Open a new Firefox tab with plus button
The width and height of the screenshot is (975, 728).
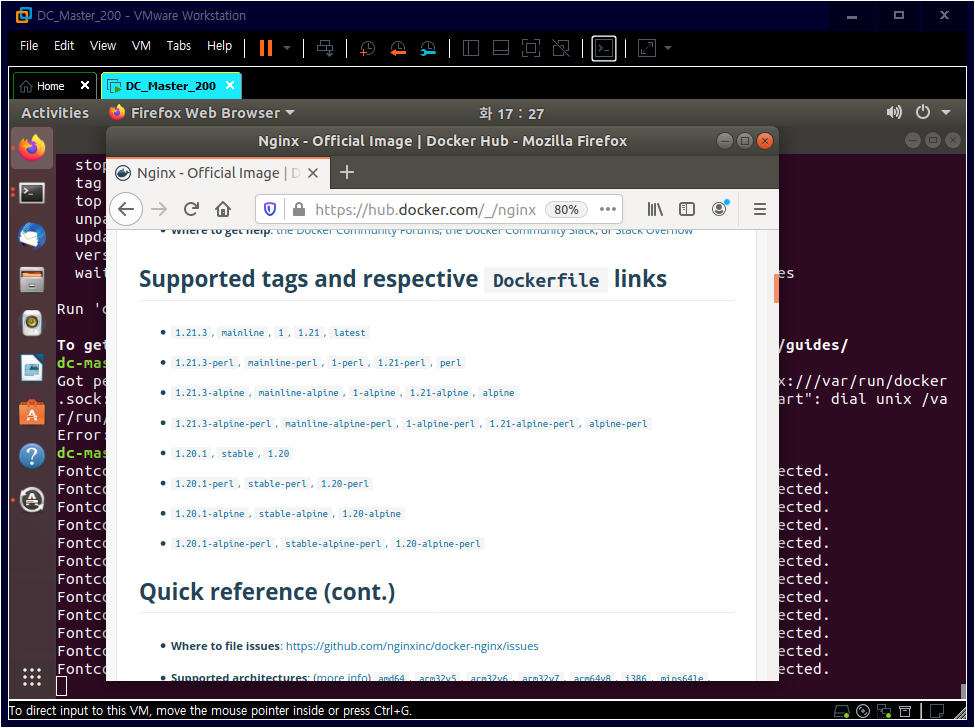[x=347, y=172]
